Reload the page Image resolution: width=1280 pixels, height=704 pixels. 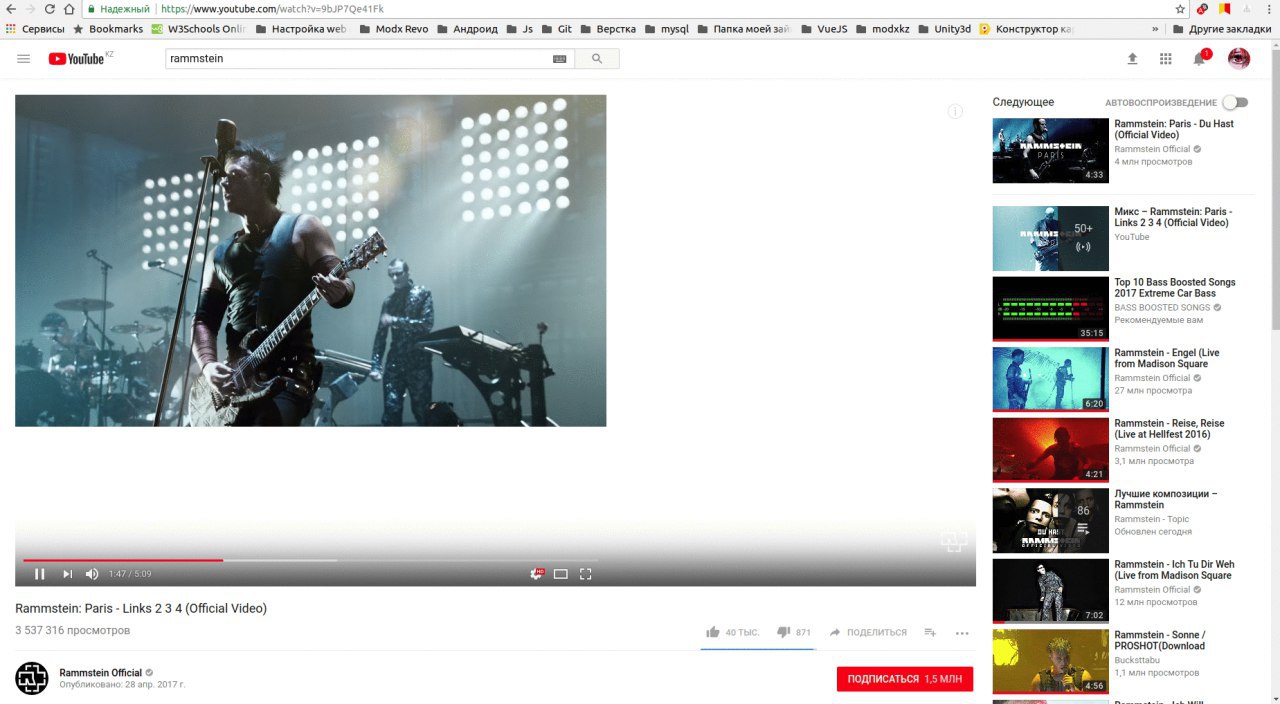49,9
